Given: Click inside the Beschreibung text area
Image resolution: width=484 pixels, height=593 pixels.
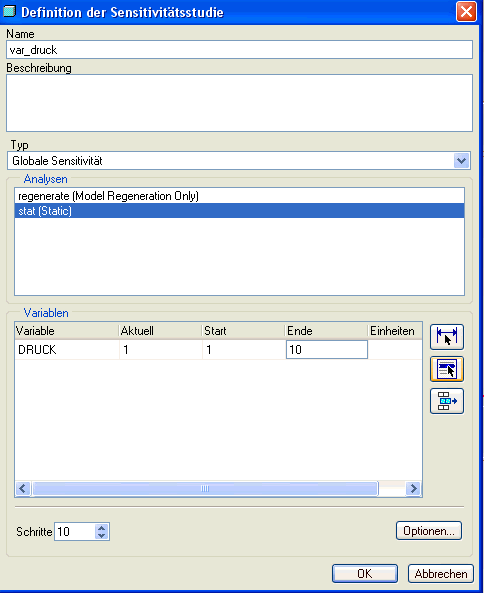Looking at the screenshot, I should (239, 103).
